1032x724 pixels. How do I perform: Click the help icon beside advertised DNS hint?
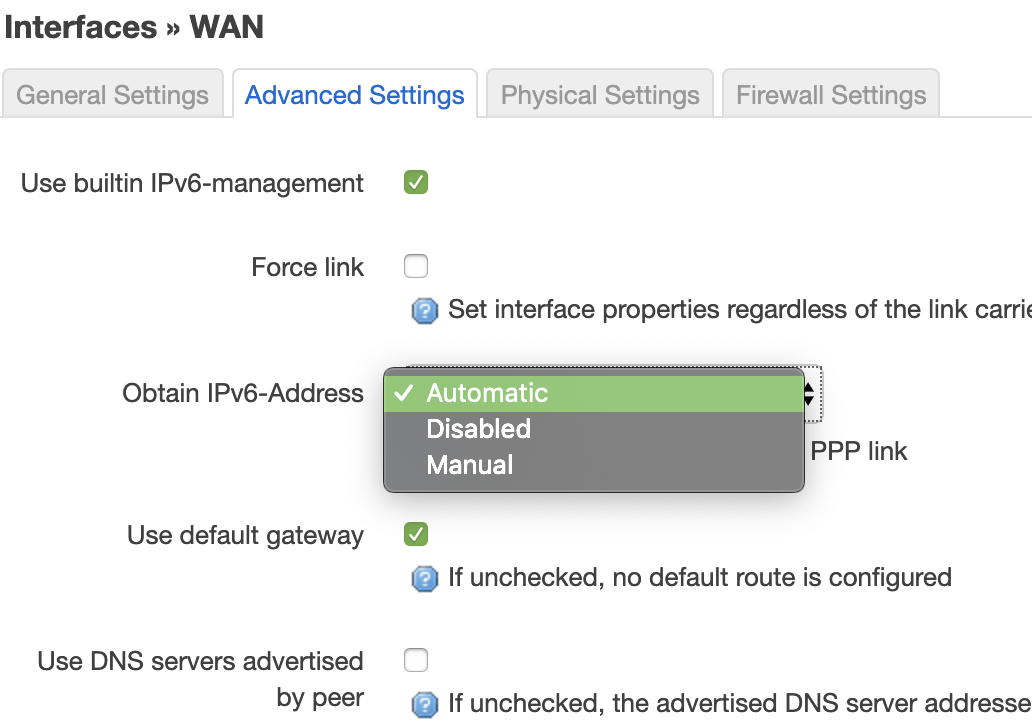point(425,705)
